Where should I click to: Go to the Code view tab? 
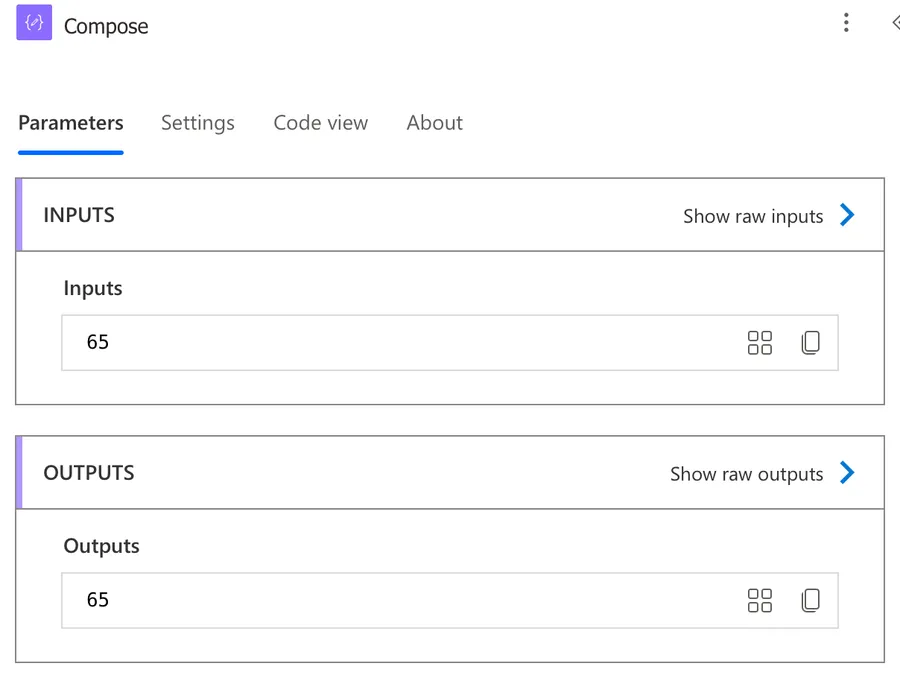point(321,123)
